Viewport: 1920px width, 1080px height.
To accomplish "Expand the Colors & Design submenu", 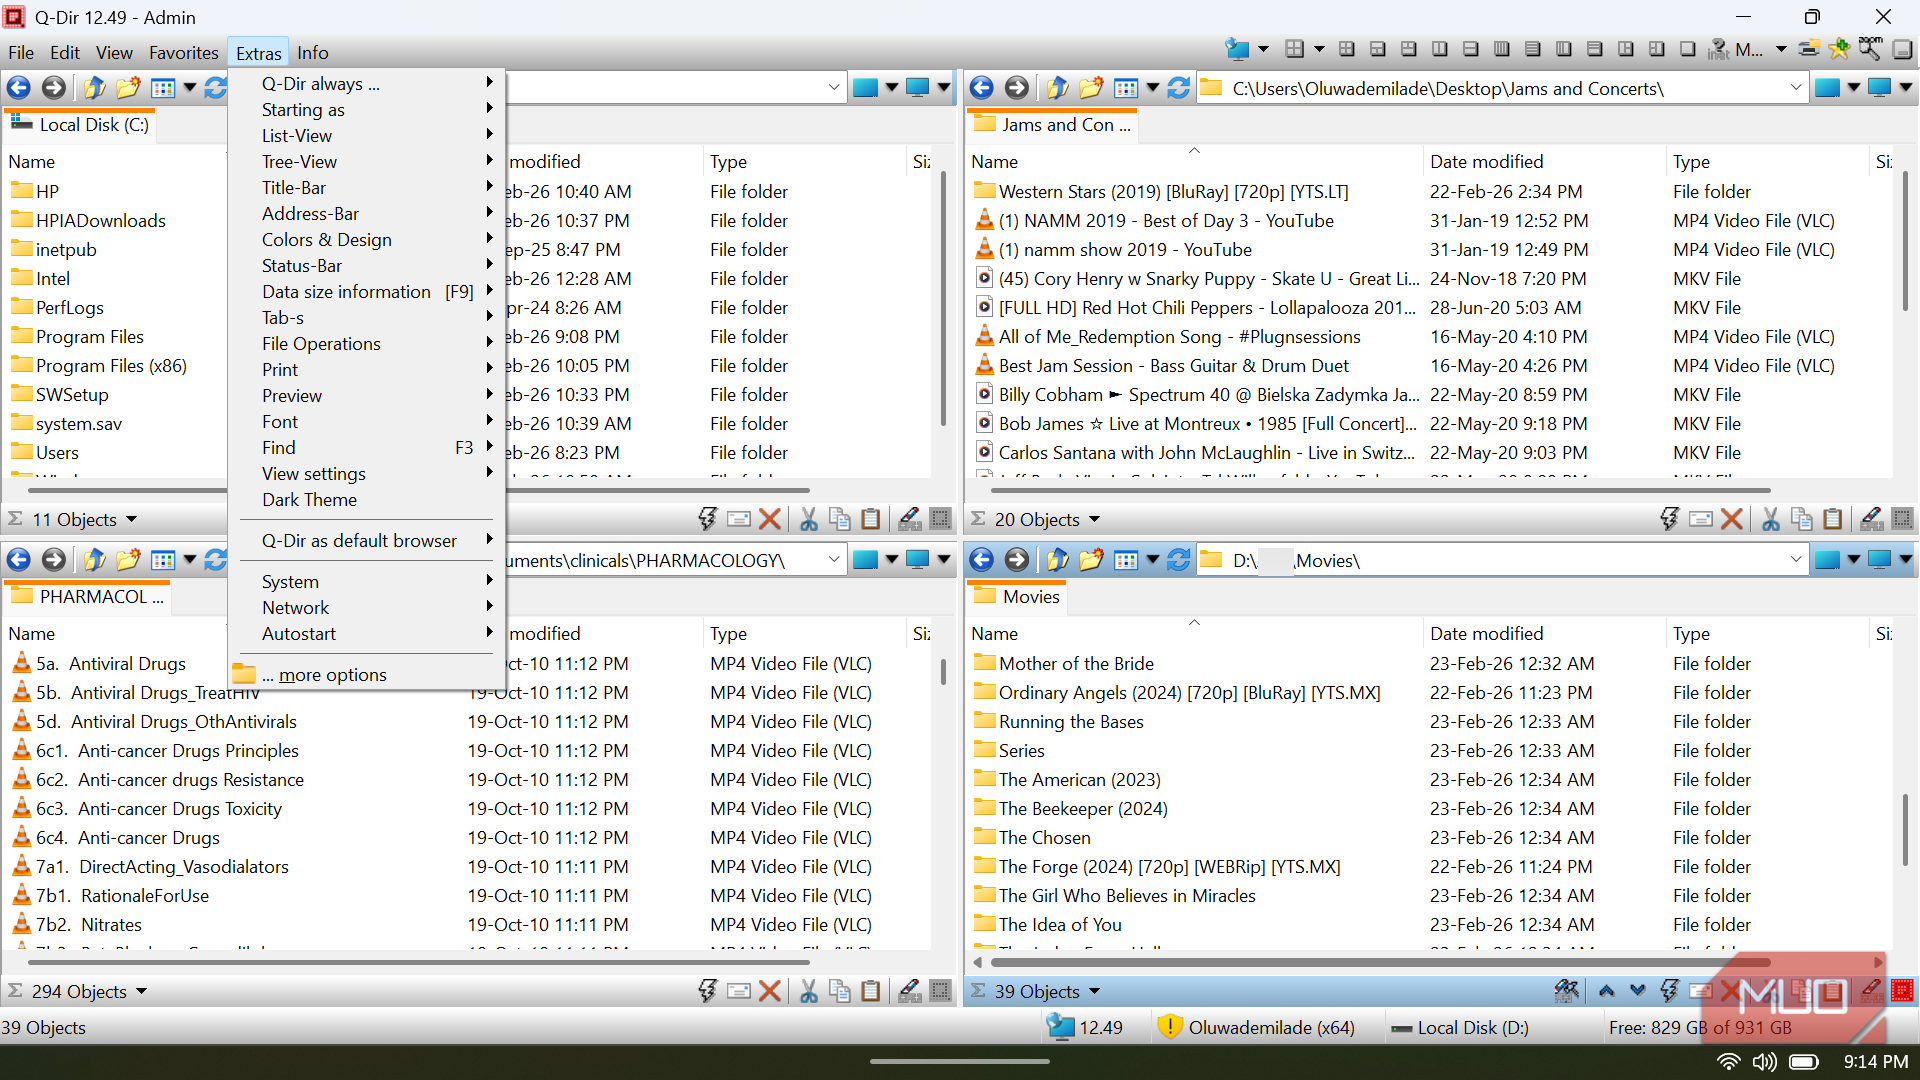I will [x=368, y=239].
